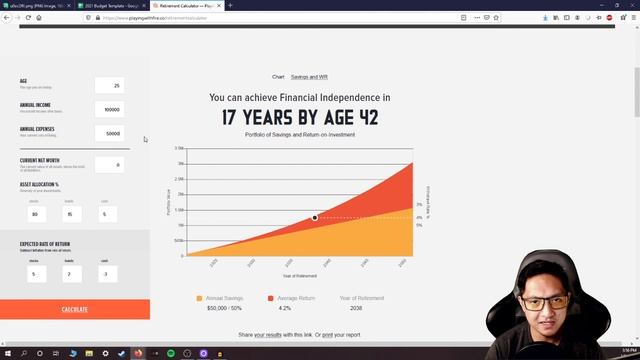Click the Average Return legend swatch
640x360 pixels.
click(x=270, y=298)
